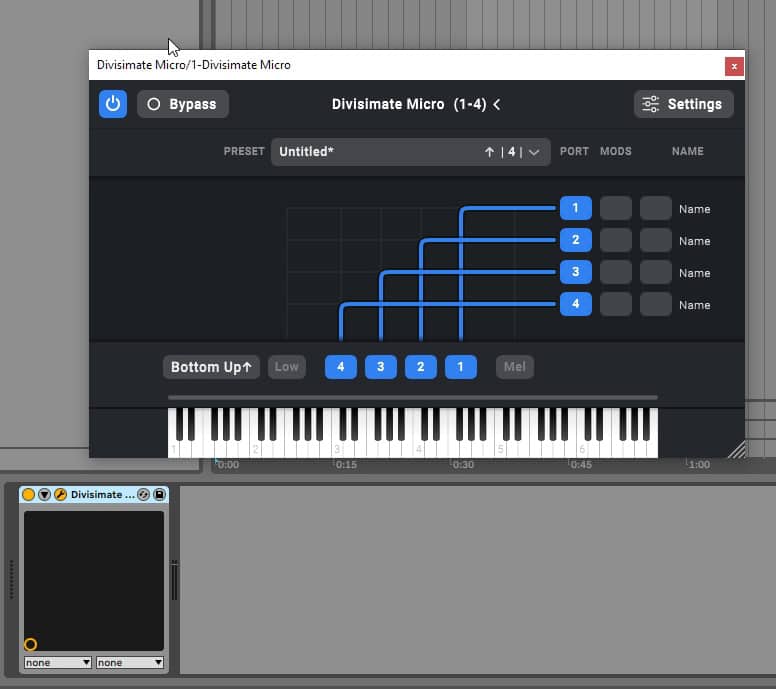The image size is (776, 689).
Task: Click first mods box in port 3 row
Action: [616, 272]
